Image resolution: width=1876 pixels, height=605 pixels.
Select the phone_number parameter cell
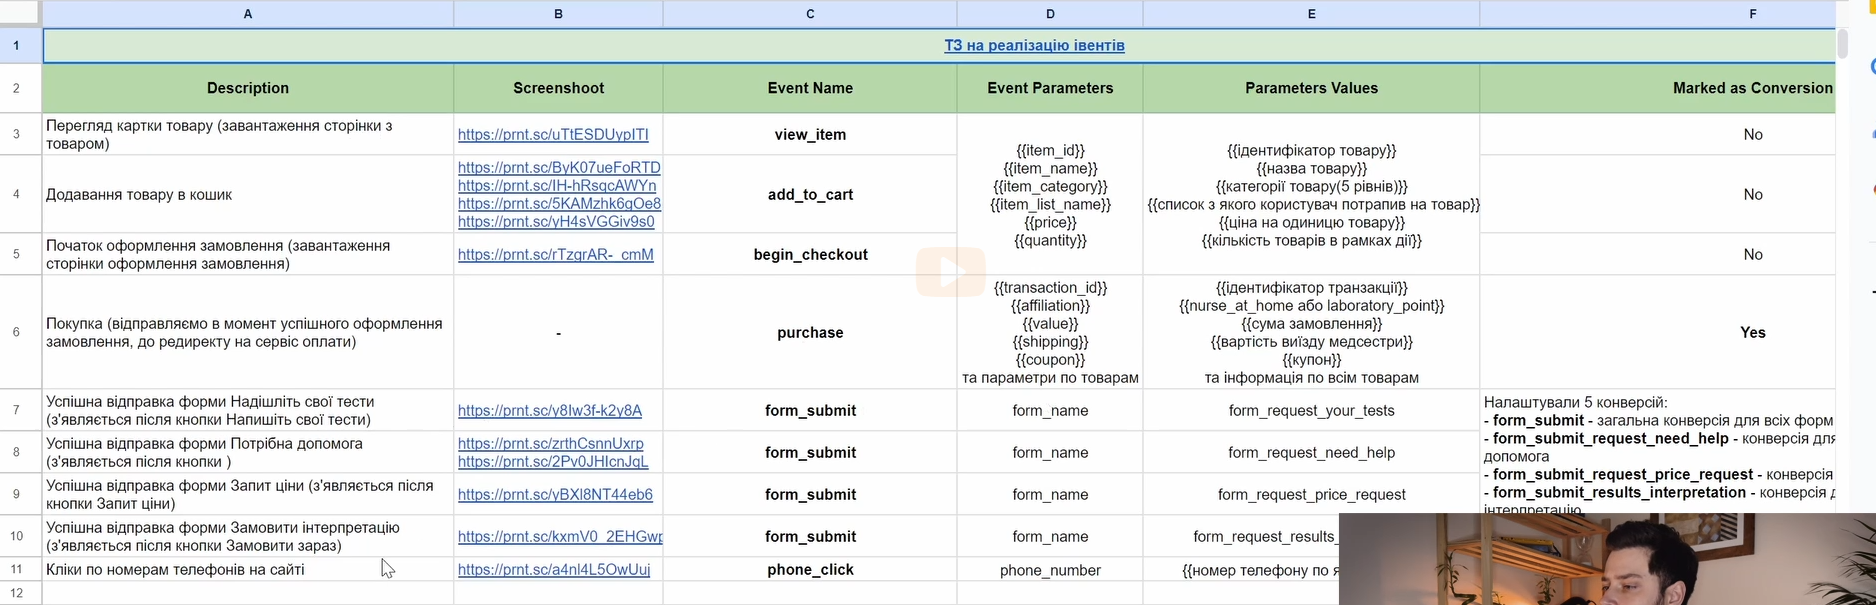[x=1050, y=569]
